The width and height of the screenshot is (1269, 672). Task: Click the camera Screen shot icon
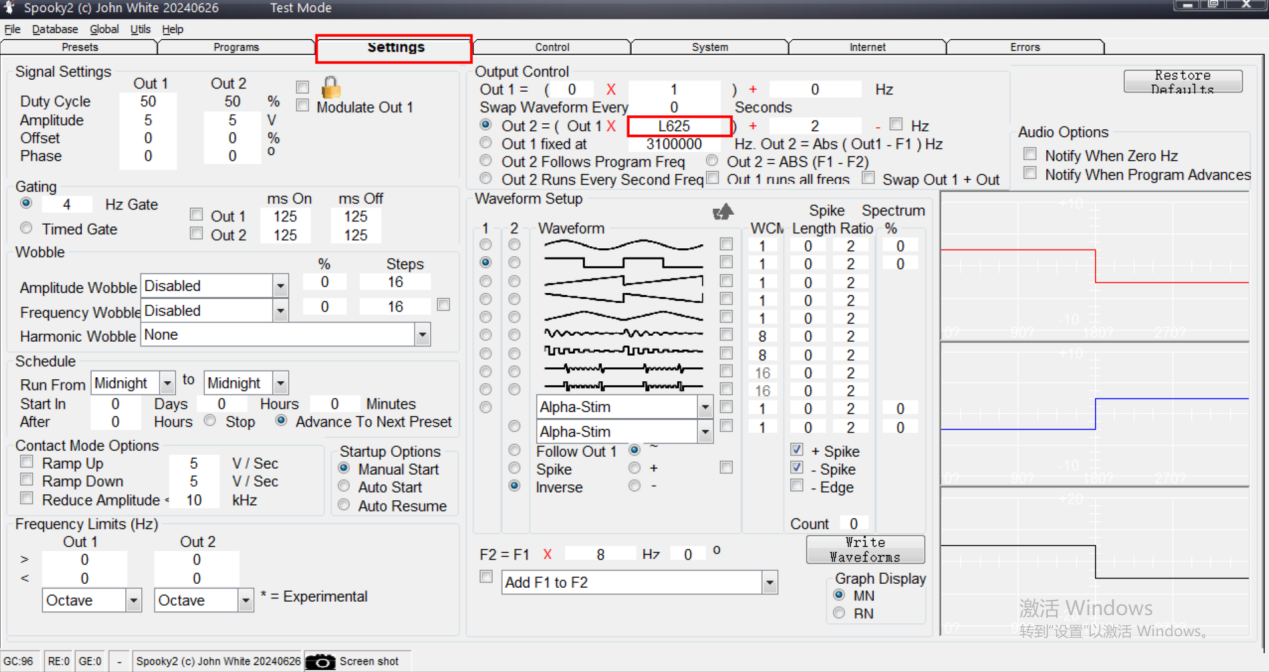coord(320,661)
